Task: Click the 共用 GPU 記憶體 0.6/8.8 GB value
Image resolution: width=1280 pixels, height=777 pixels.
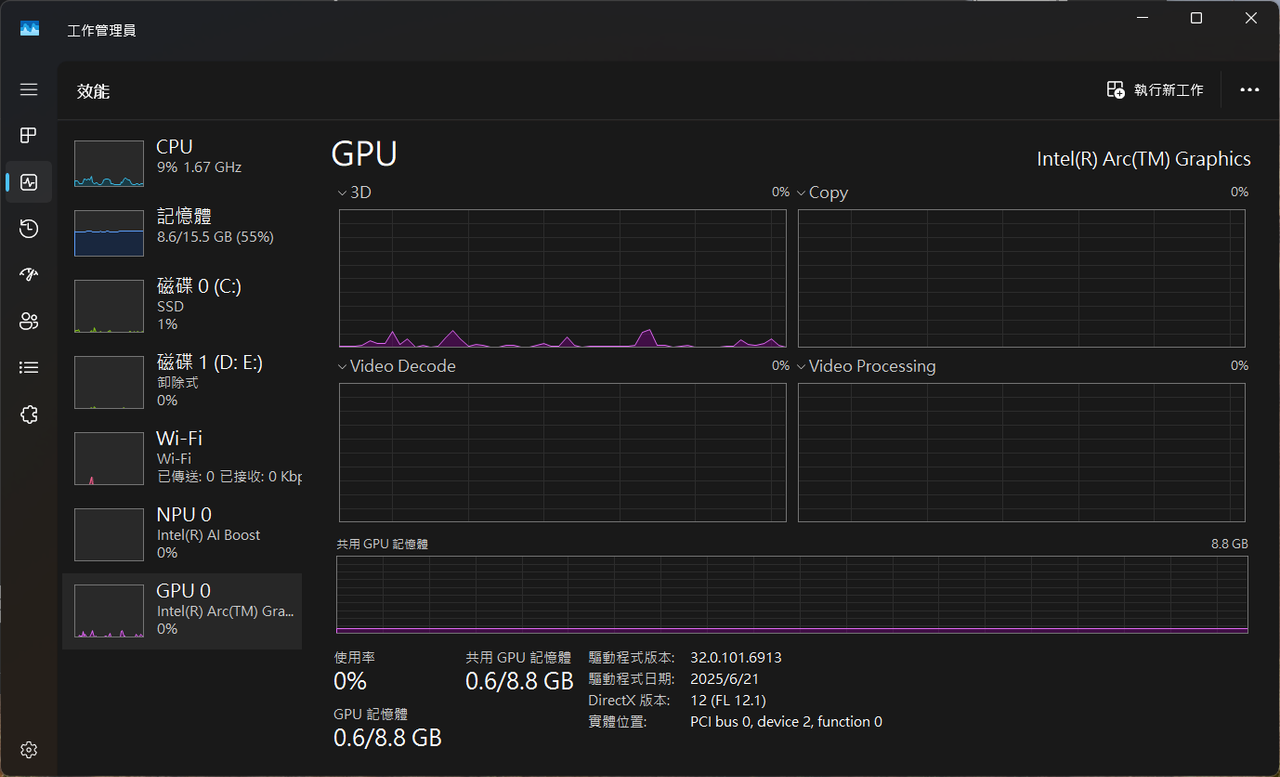Action: click(x=520, y=682)
